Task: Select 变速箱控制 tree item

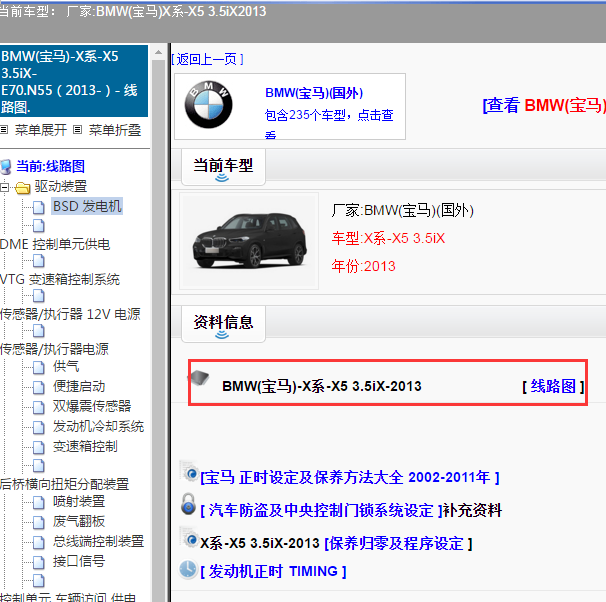Action: pos(85,446)
